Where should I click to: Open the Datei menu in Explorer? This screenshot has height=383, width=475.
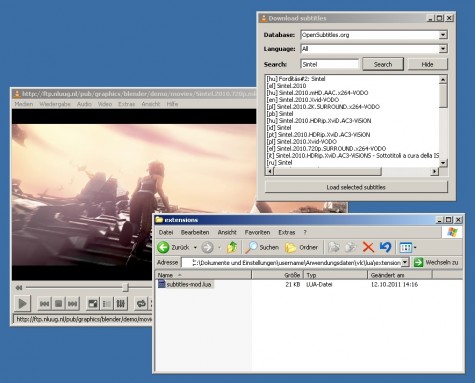166,232
